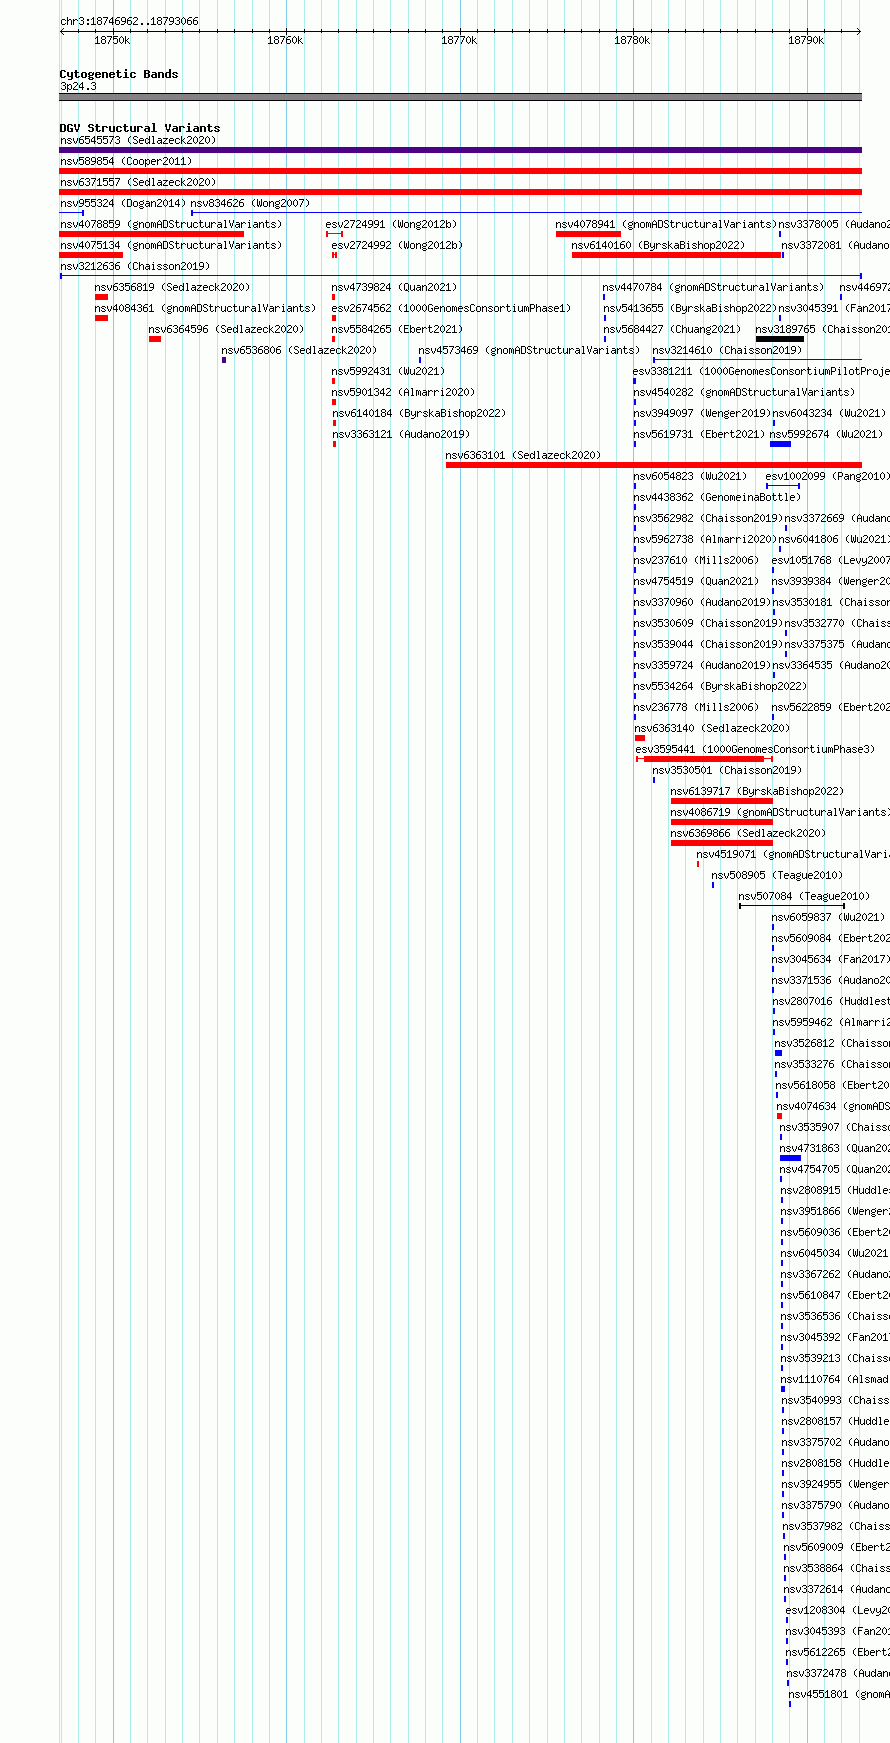Click the 3p24.3 cytogenetic band bar
This screenshot has width=890, height=1743.
pyautogui.click(x=460, y=97)
